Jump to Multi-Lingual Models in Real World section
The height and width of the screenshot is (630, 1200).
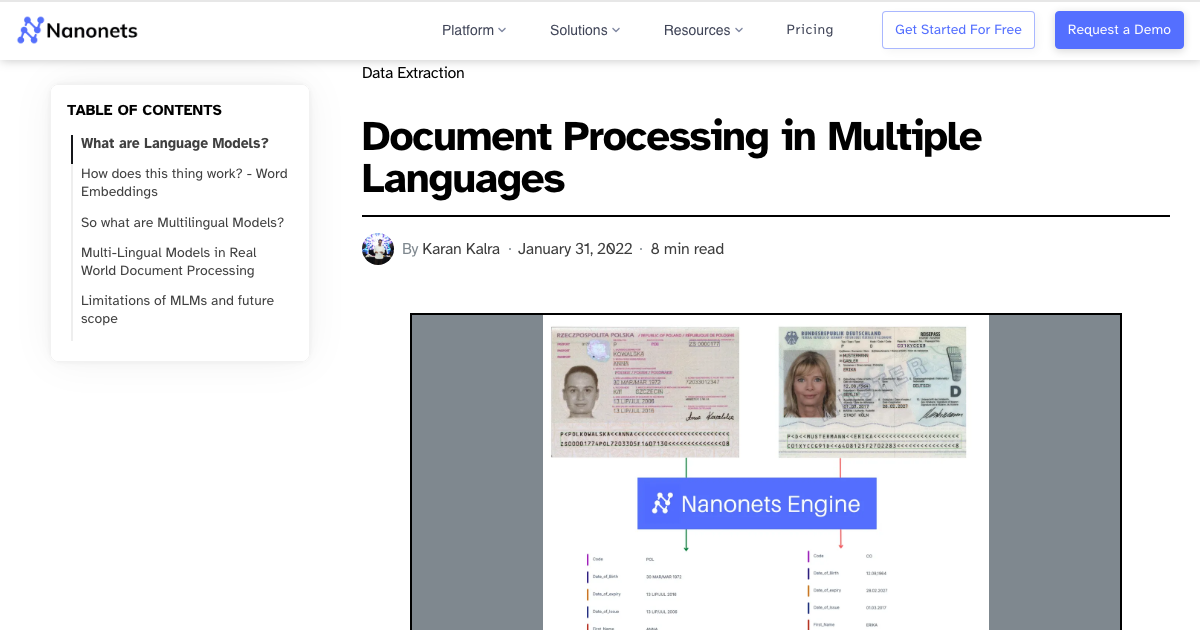coord(169,261)
